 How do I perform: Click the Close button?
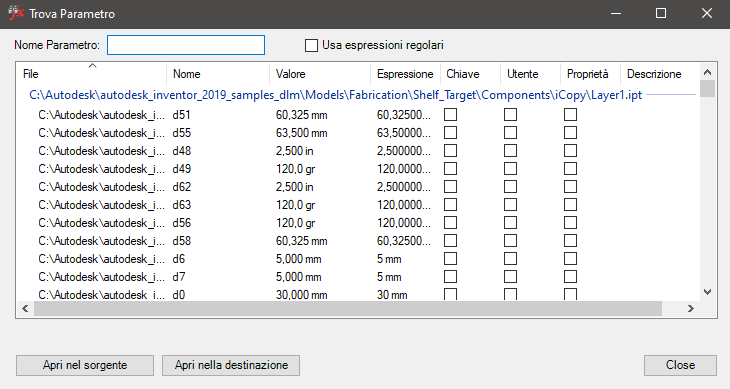pos(680,365)
